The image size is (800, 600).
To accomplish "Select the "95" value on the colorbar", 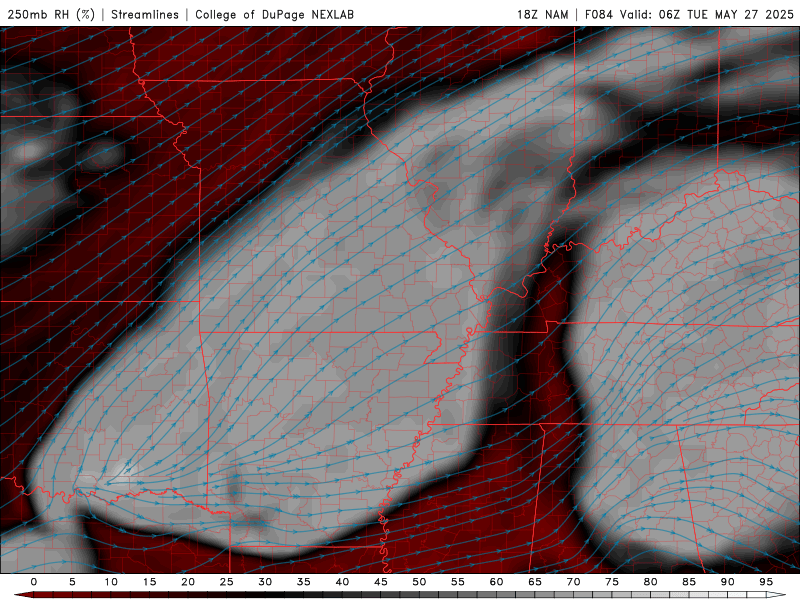I will [766, 582].
